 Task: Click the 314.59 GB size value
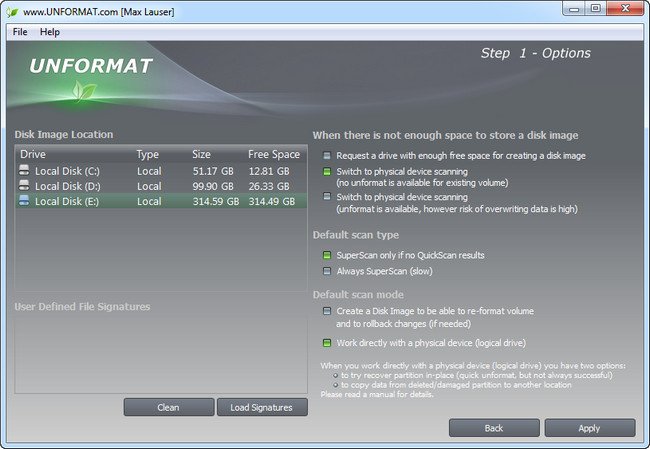pos(216,201)
